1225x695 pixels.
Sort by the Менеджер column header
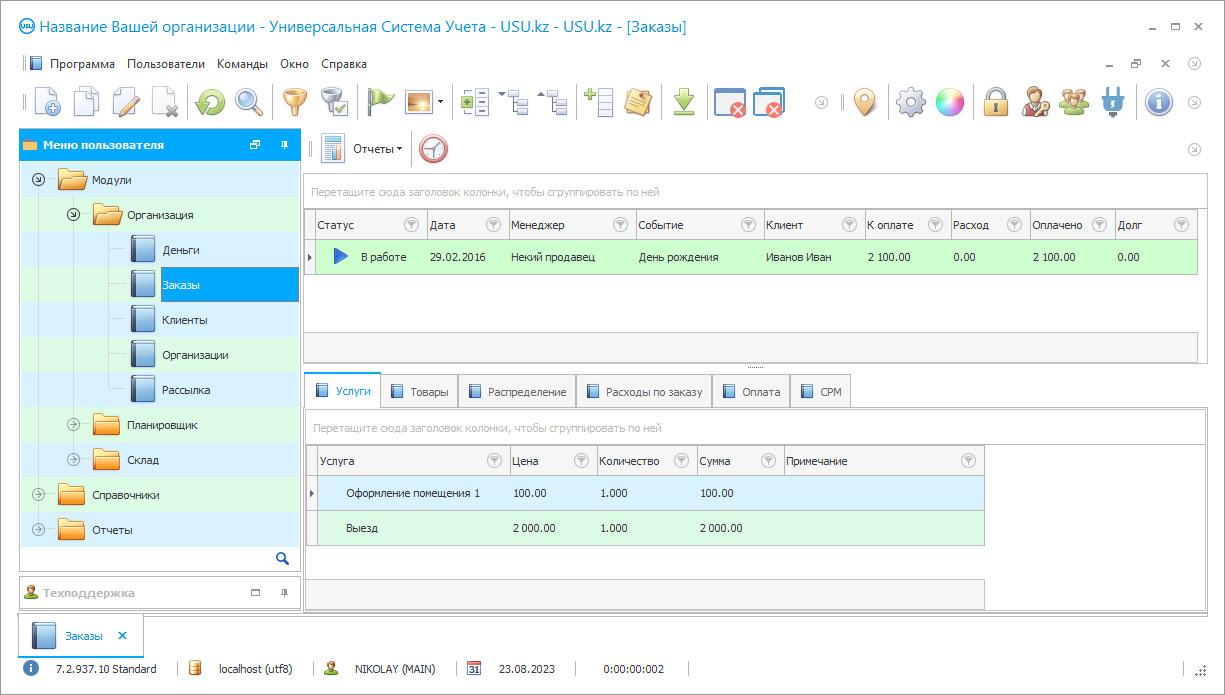(x=572, y=225)
